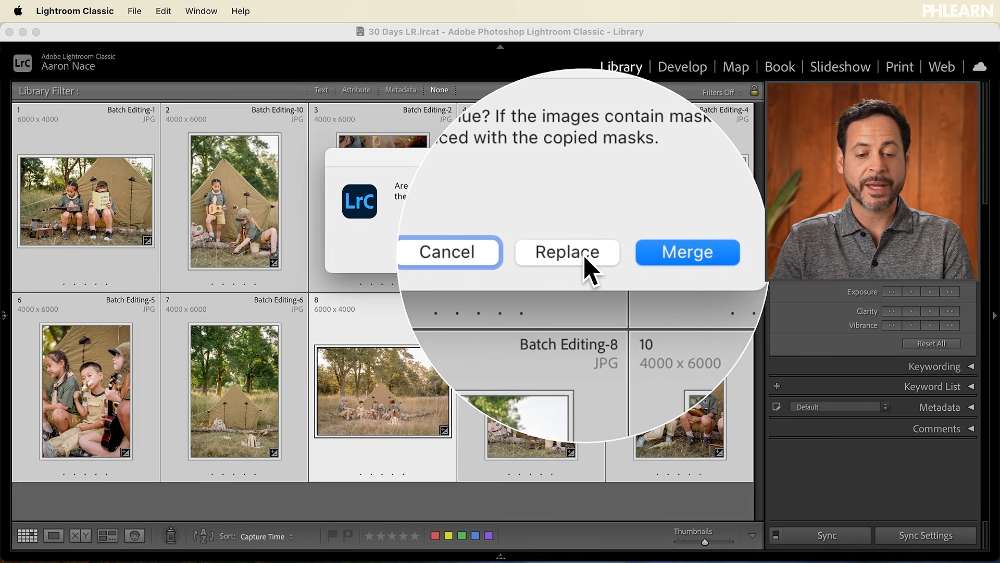Open the File menu
The height and width of the screenshot is (563, 1000).
pyautogui.click(x=134, y=11)
